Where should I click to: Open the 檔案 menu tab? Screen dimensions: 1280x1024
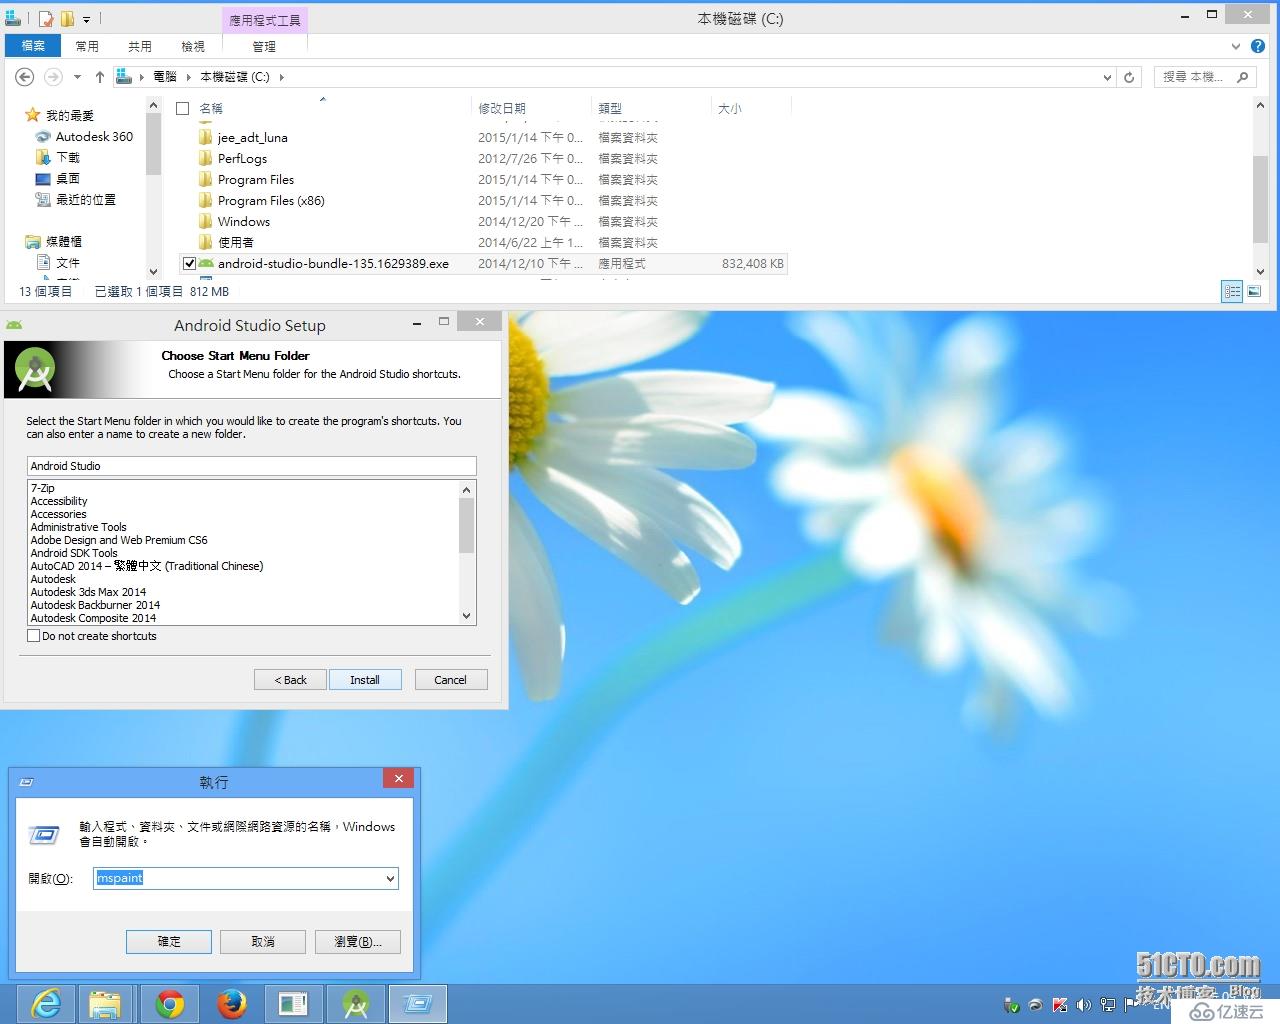(33, 46)
